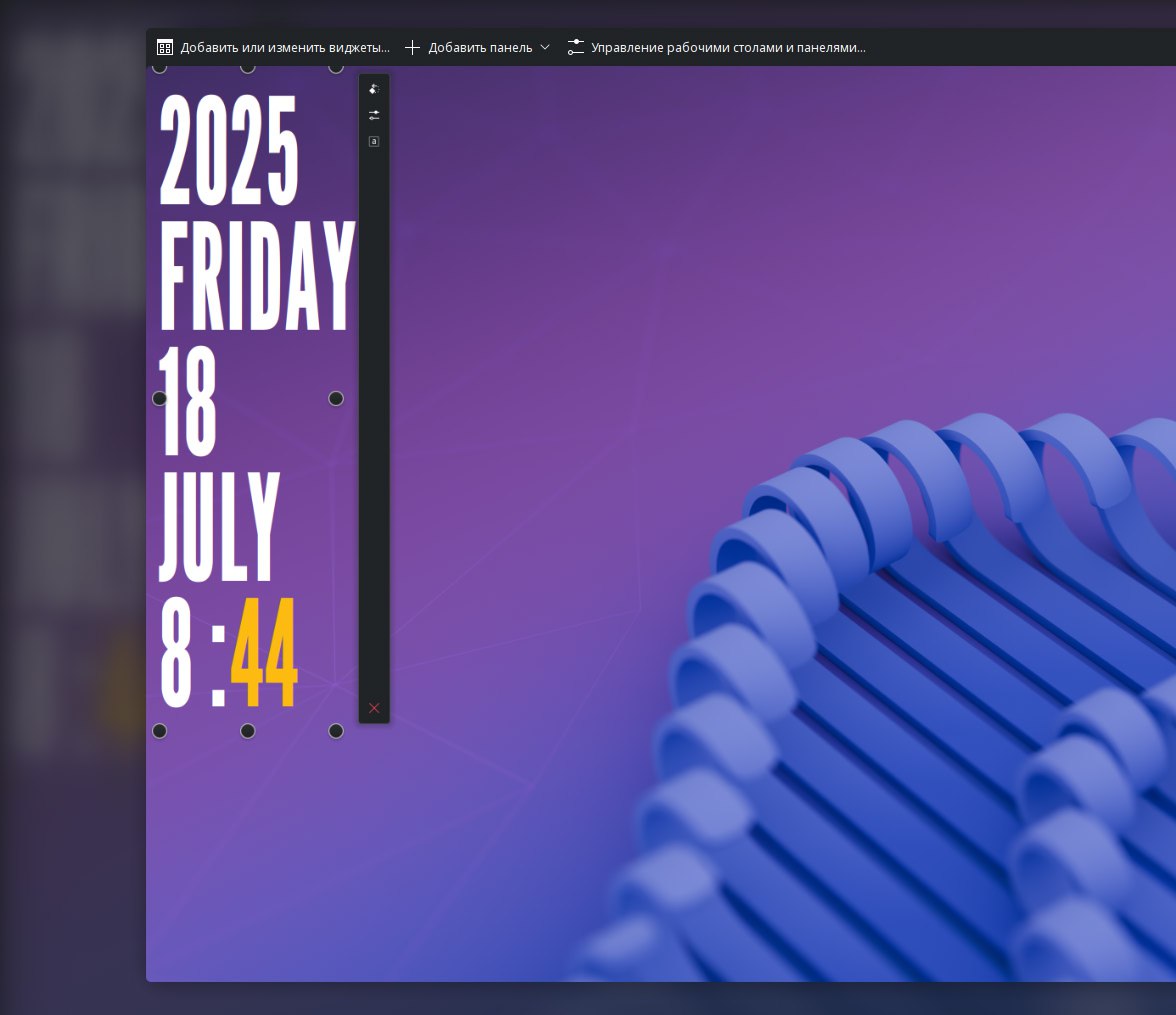
Task: Click the right-middle resize handle of clock widget
Action: [x=336, y=398]
